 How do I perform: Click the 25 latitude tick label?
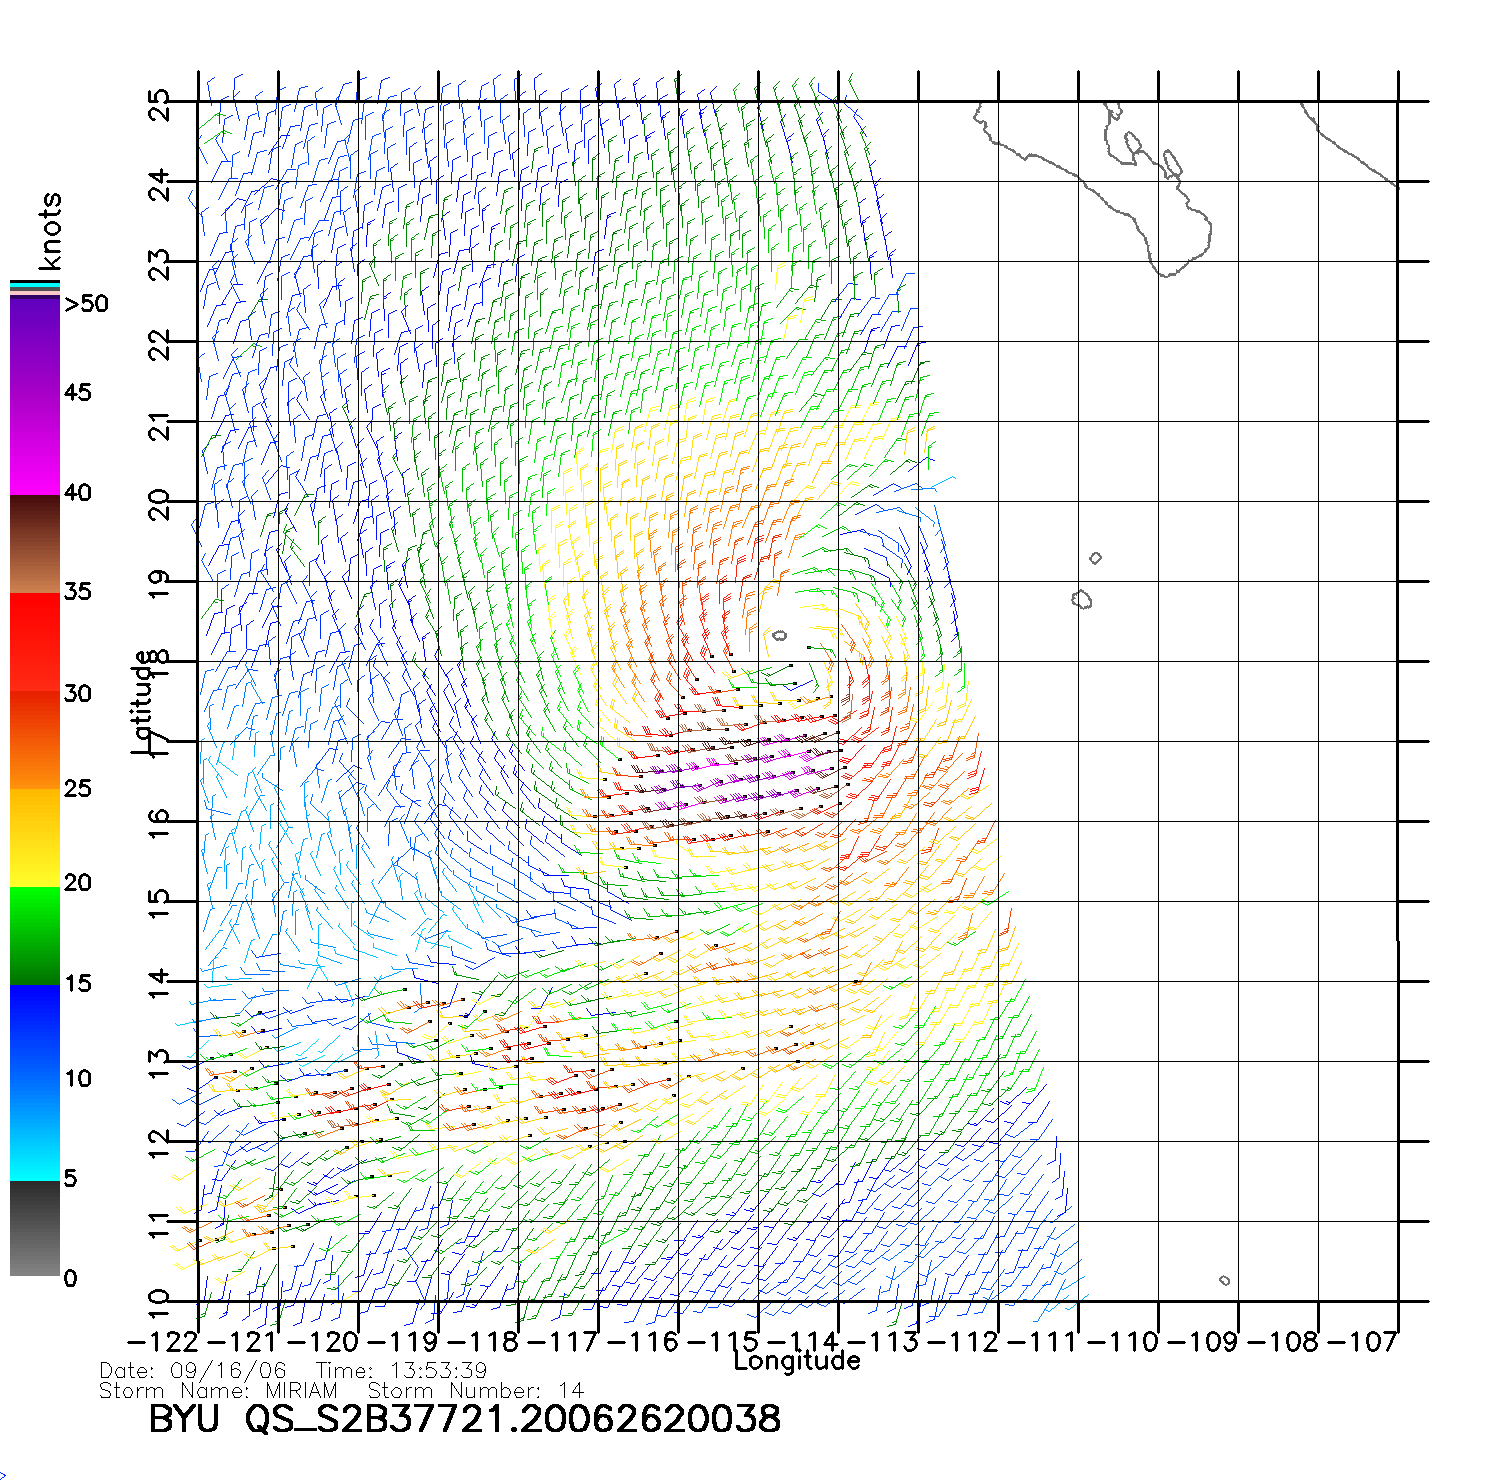point(160,105)
